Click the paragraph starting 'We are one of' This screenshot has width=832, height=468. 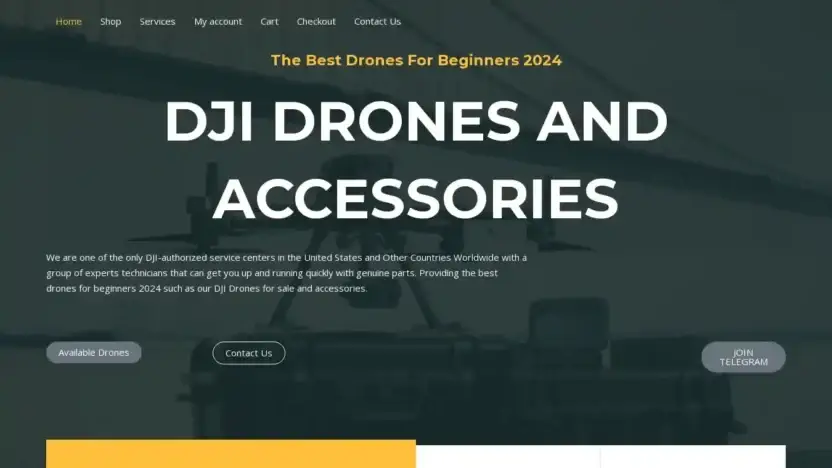click(287, 273)
